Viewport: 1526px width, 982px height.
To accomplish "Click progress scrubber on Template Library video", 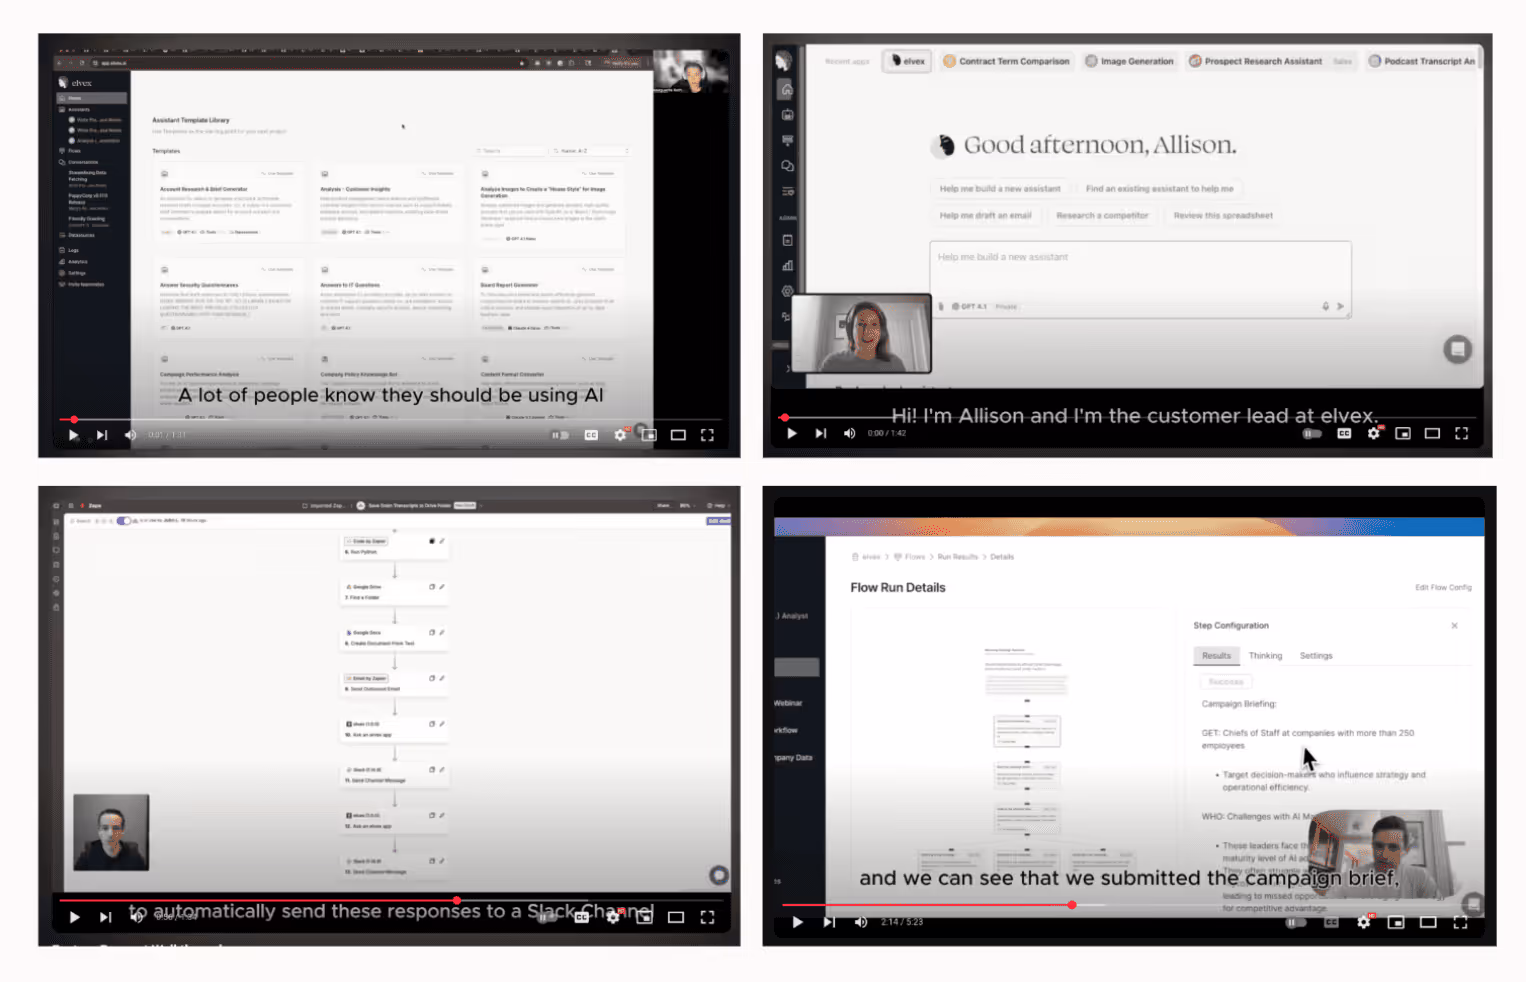I will pos(74,419).
